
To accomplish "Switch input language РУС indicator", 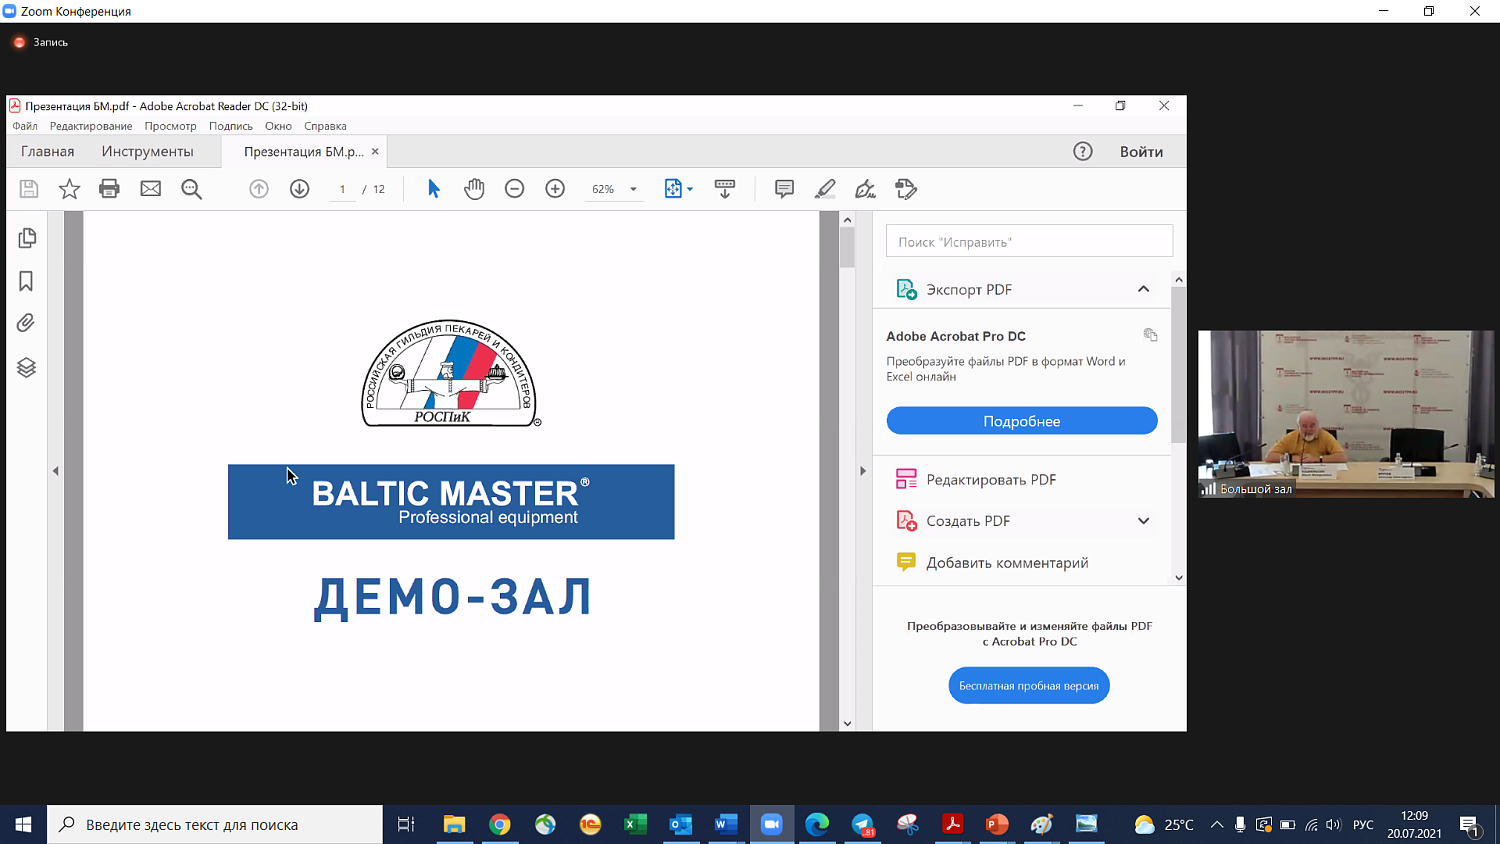I will pos(1363,825).
